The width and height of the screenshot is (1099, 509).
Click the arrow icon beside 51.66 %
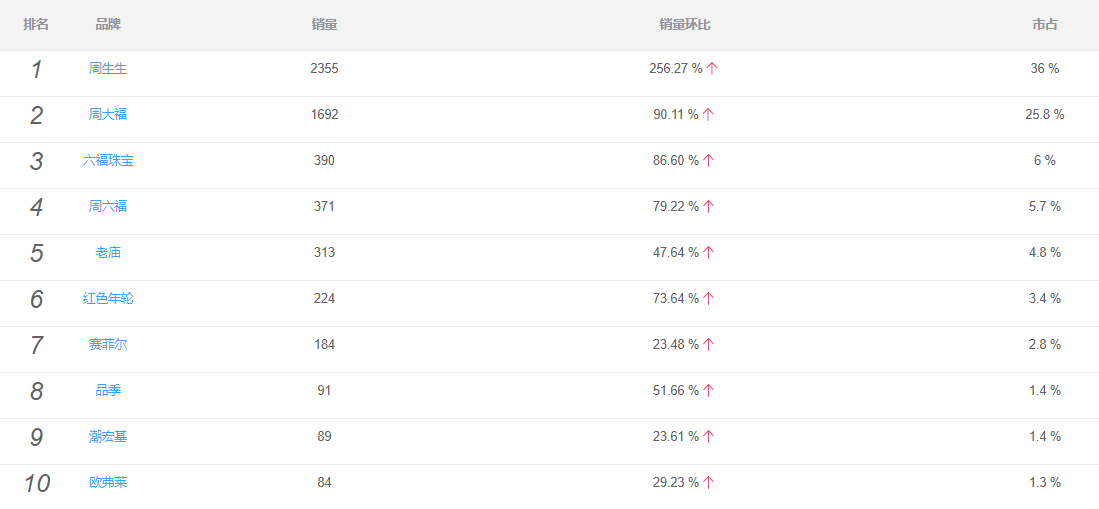709,391
